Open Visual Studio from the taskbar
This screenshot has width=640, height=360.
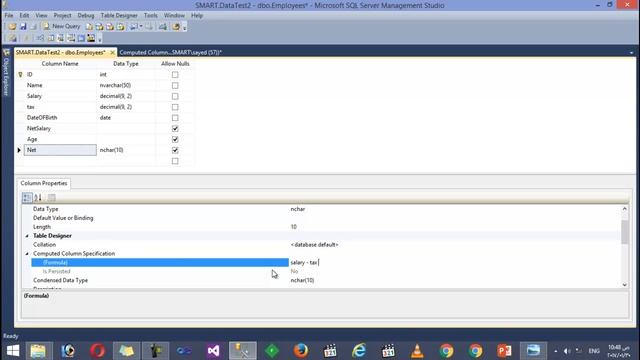coord(213,351)
